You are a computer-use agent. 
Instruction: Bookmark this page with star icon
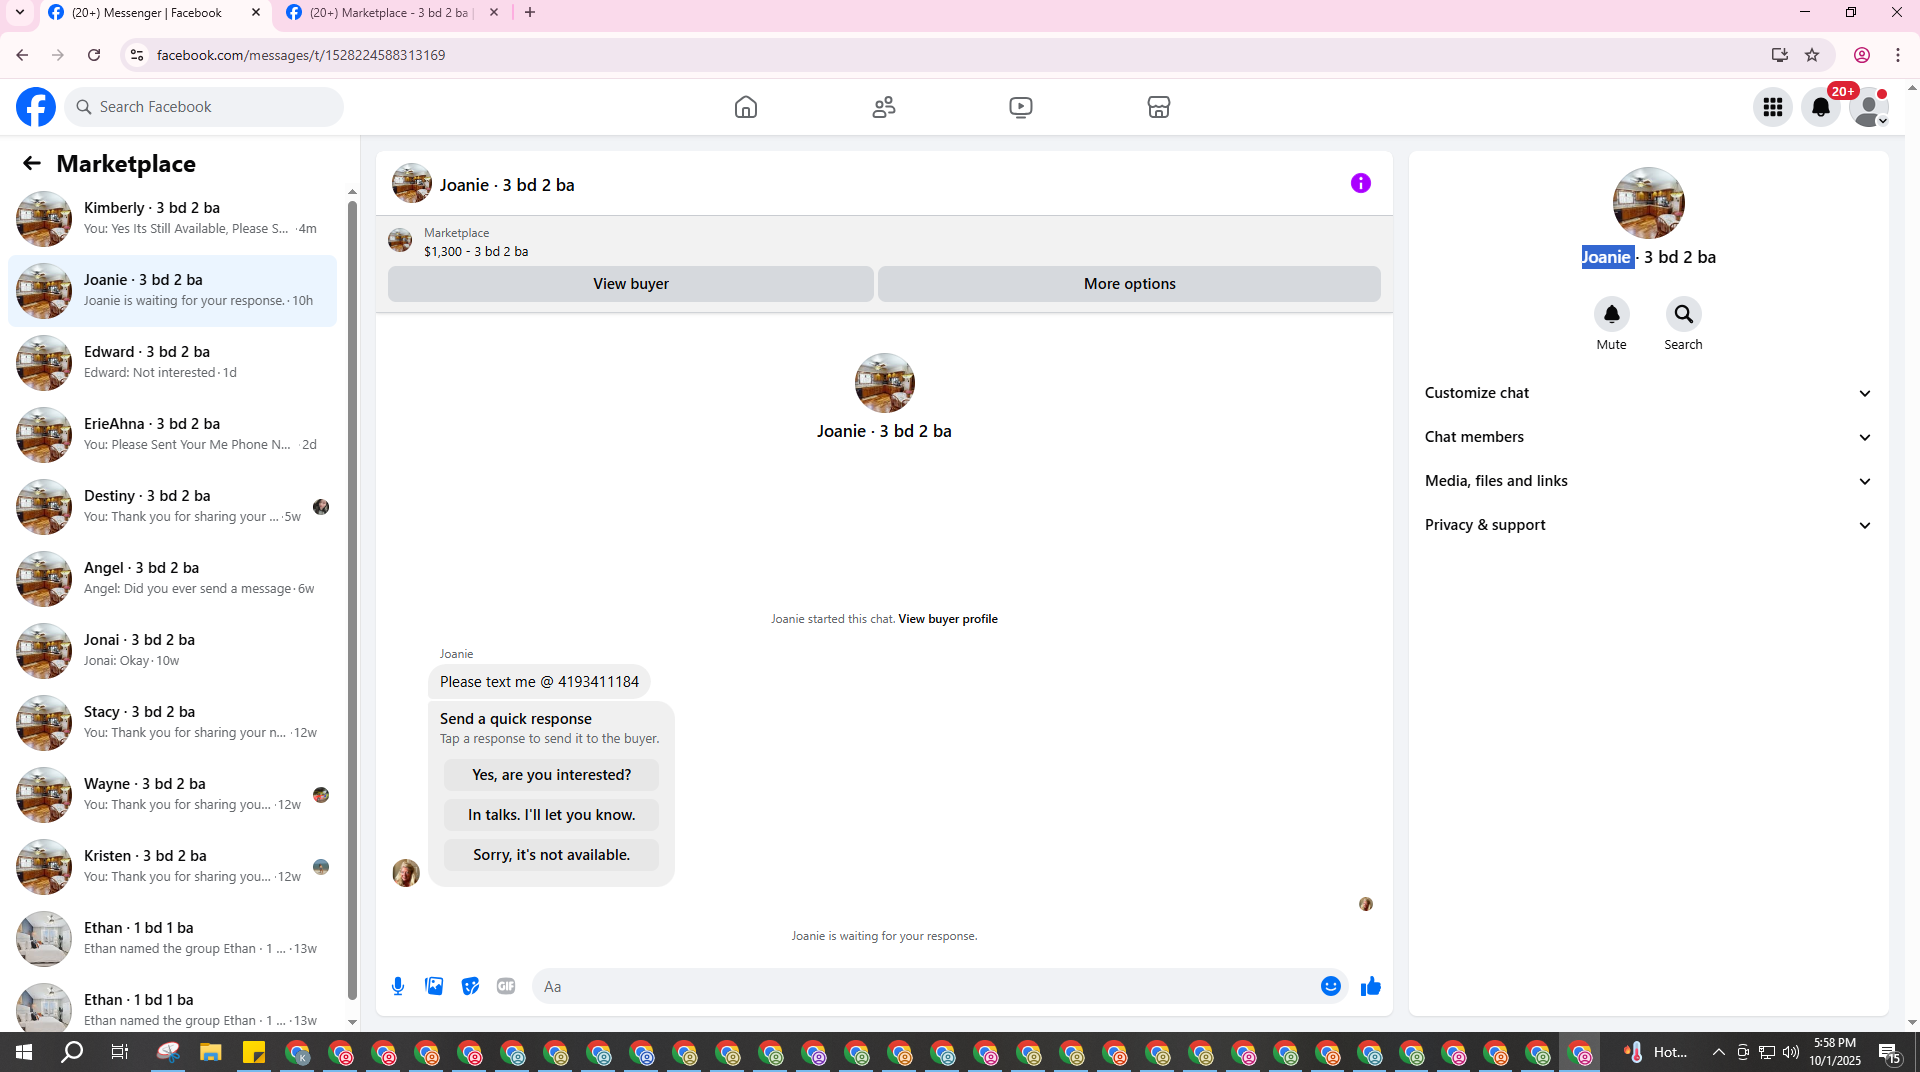[x=1812, y=55]
